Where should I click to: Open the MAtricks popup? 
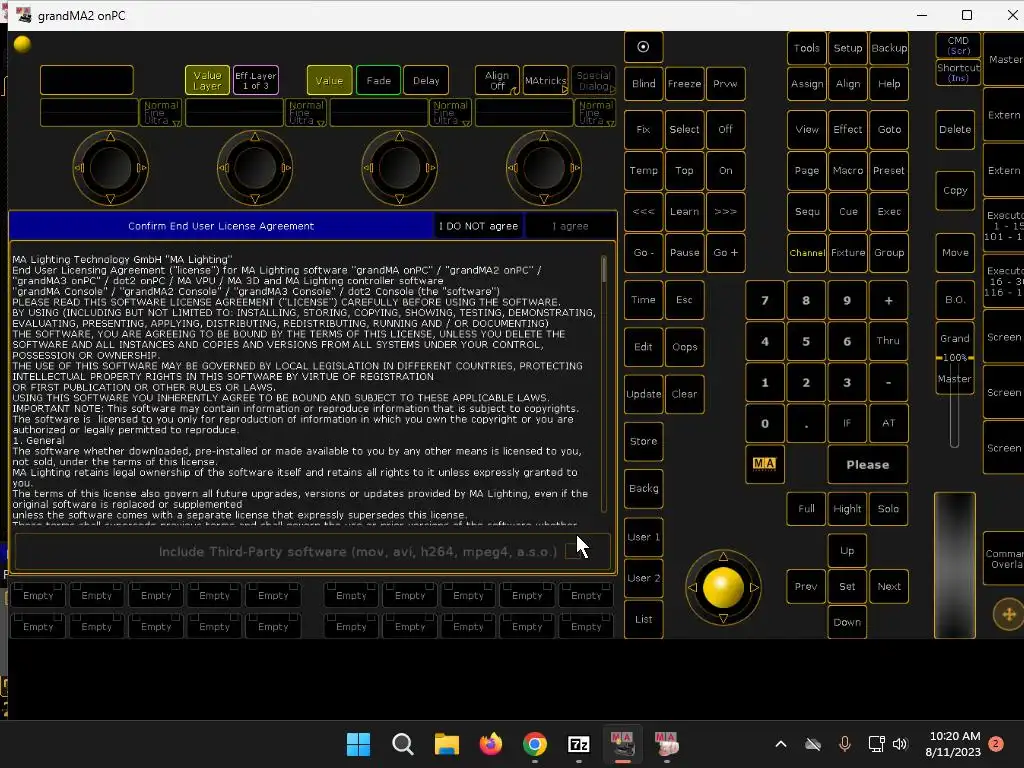(545, 80)
